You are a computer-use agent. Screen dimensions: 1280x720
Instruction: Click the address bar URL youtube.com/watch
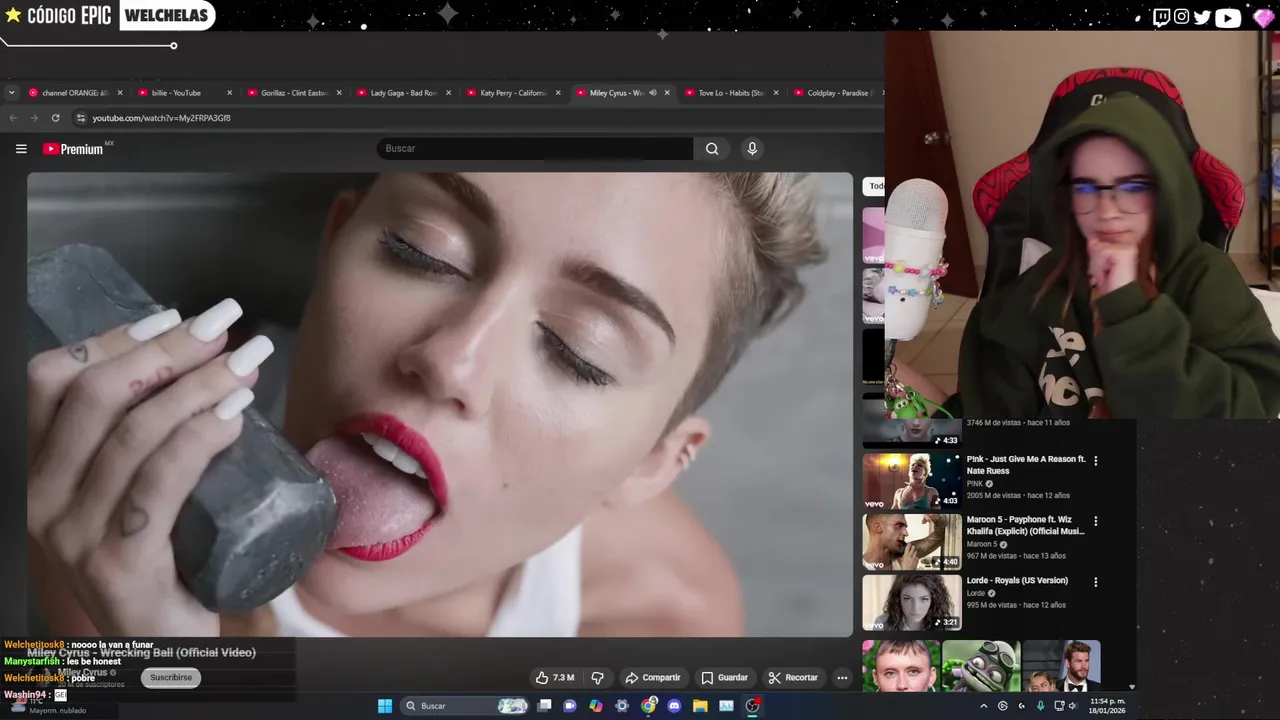point(161,118)
